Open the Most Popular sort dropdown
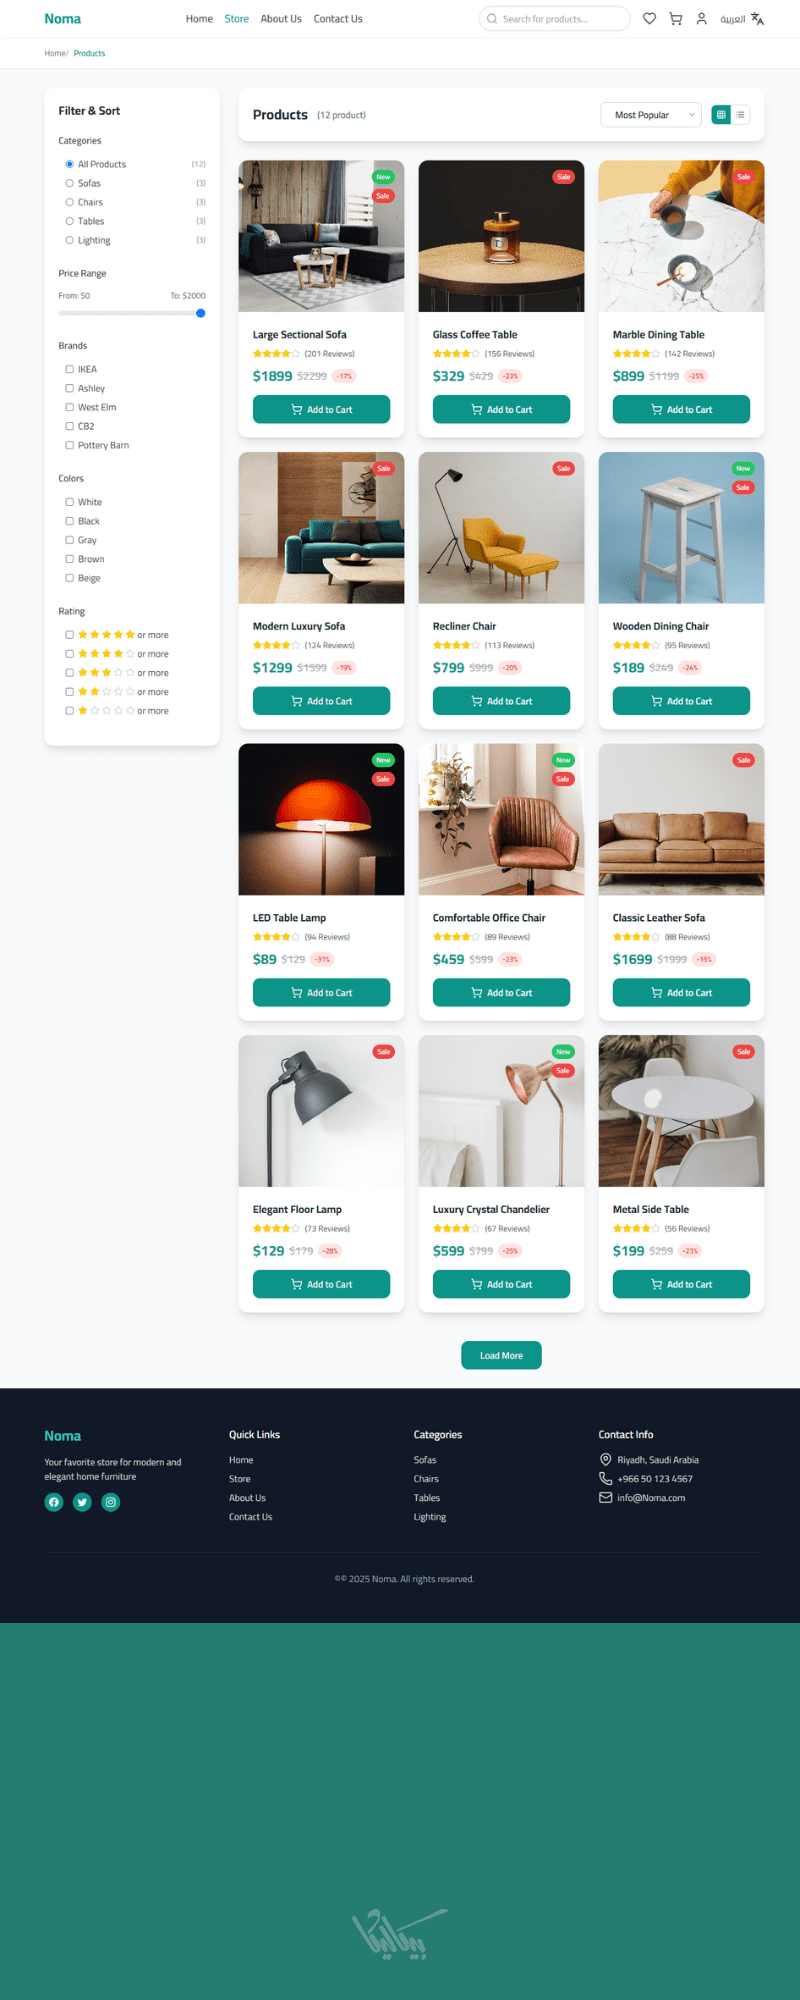The width and height of the screenshot is (800, 2000). [651, 115]
